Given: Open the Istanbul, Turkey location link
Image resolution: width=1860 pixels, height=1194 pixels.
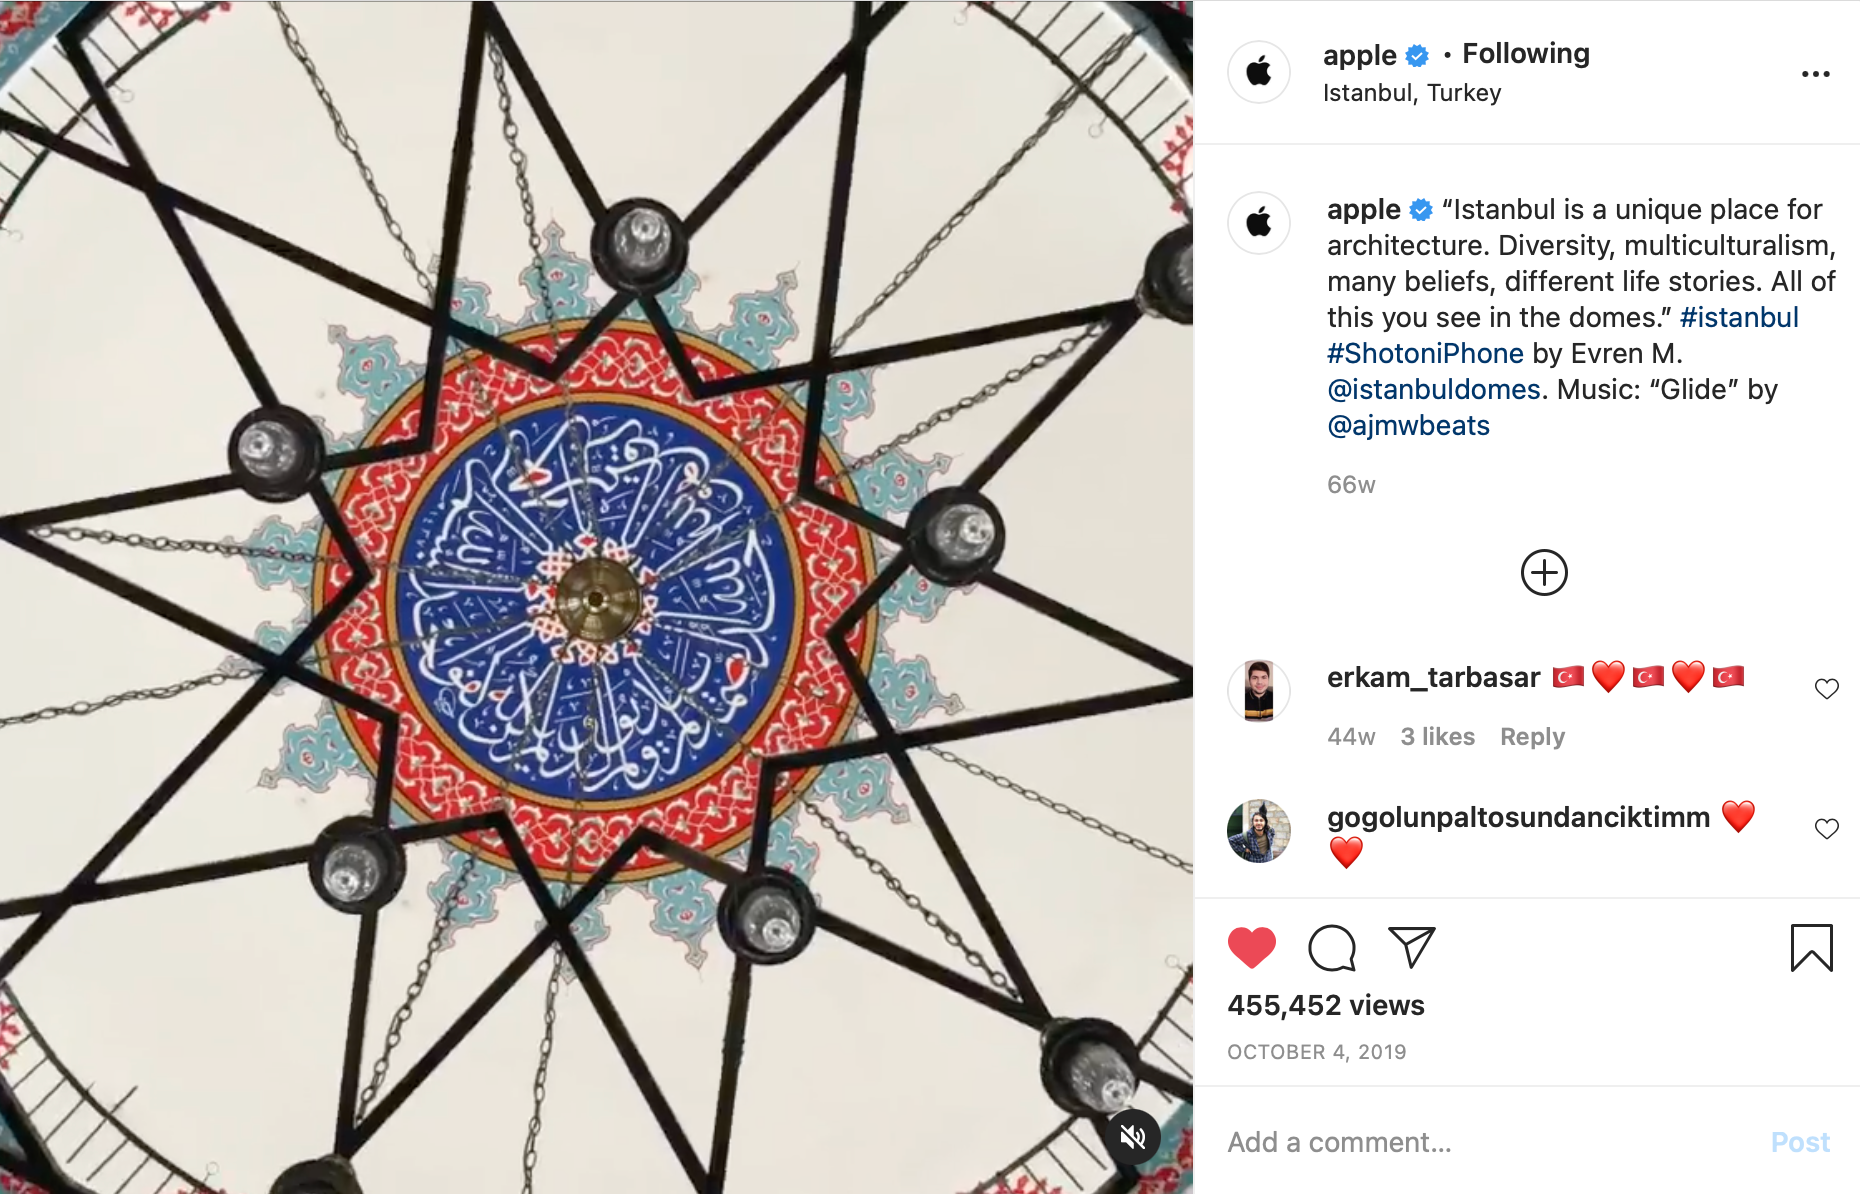Looking at the screenshot, I should [x=1411, y=93].
